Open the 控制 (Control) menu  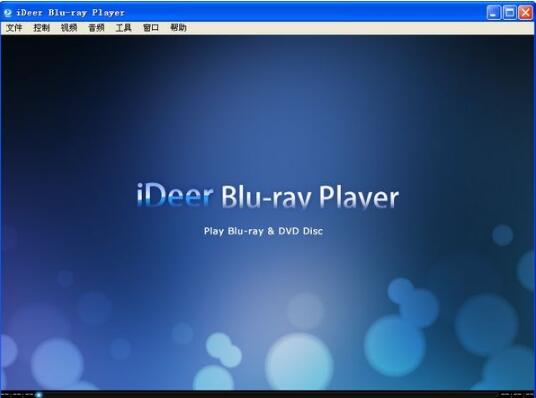(x=41, y=28)
